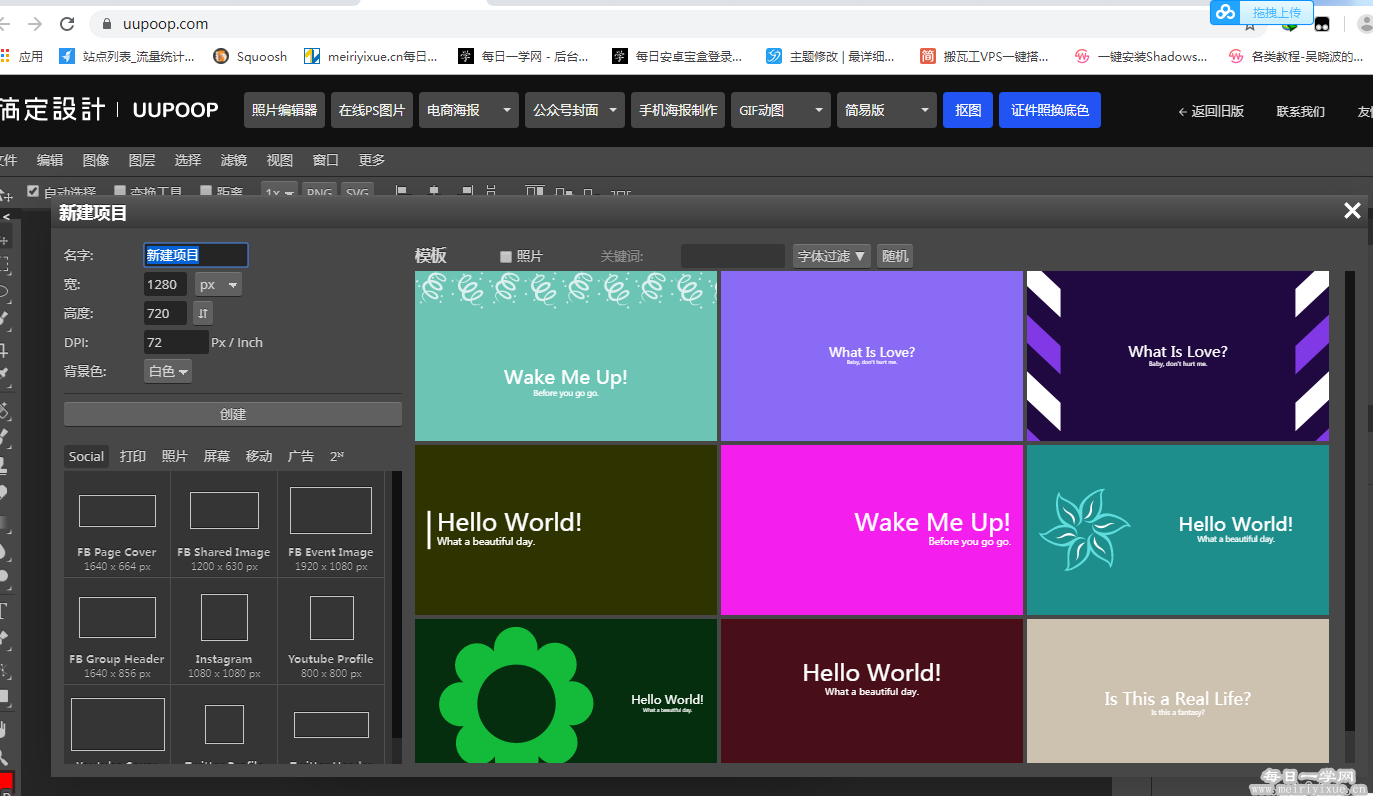Go forward in browser history
This screenshot has width=1373, height=796.
(35, 23)
